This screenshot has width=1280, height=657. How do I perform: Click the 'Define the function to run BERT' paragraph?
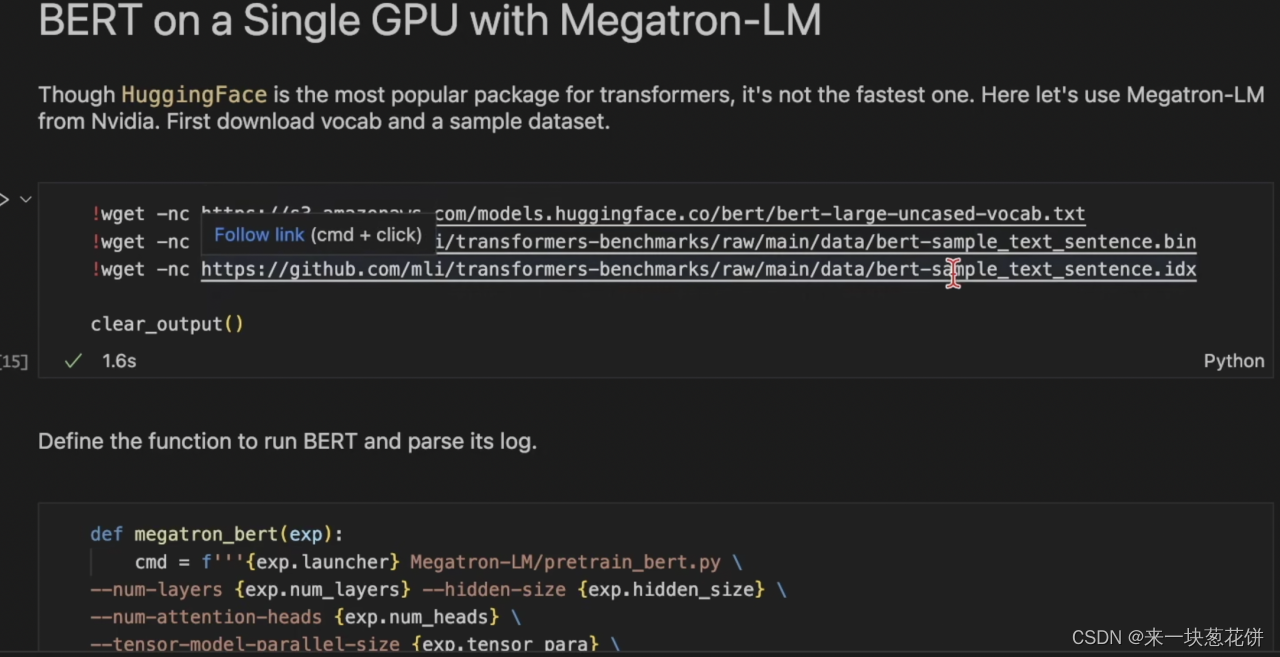click(x=287, y=441)
